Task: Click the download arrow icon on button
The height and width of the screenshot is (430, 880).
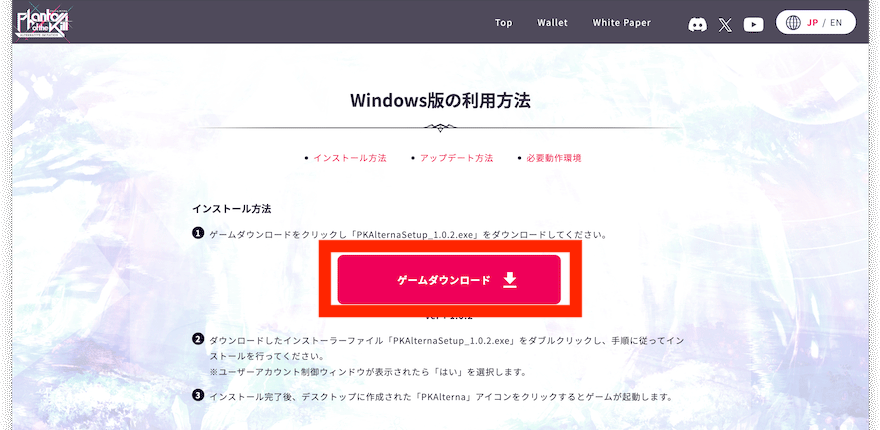Action: (x=510, y=280)
